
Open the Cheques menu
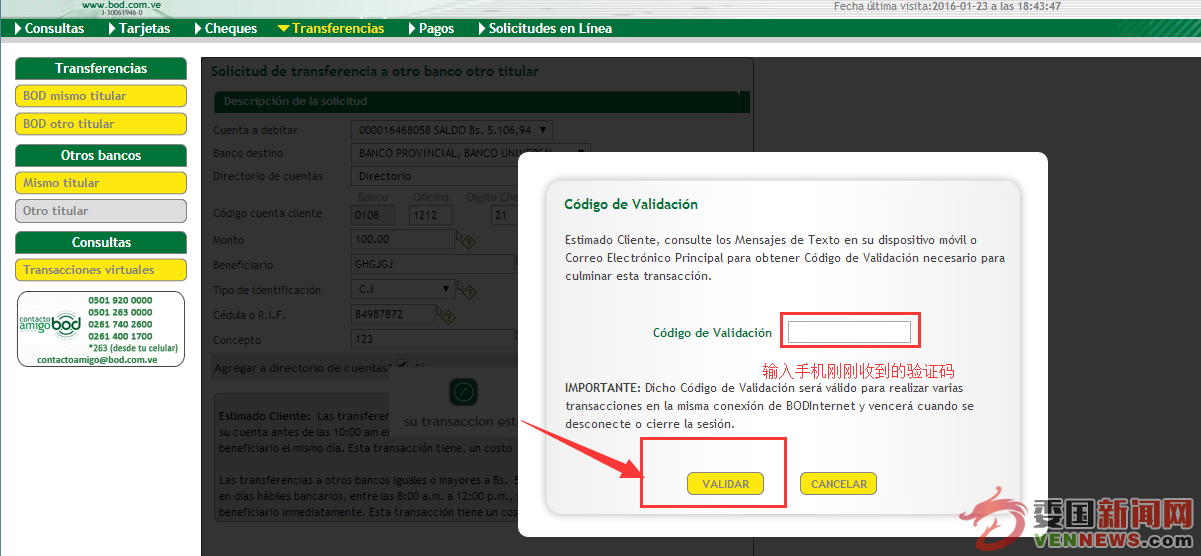tap(231, 28)
